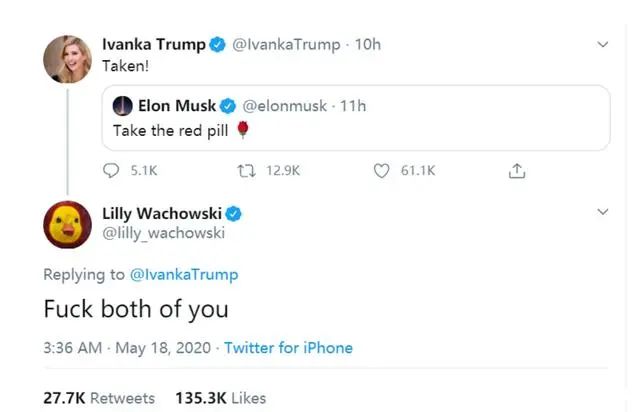Screen dimensions: 640x412
Task: Open the quoted Elon Musk tweet
Action: point(356,118)
